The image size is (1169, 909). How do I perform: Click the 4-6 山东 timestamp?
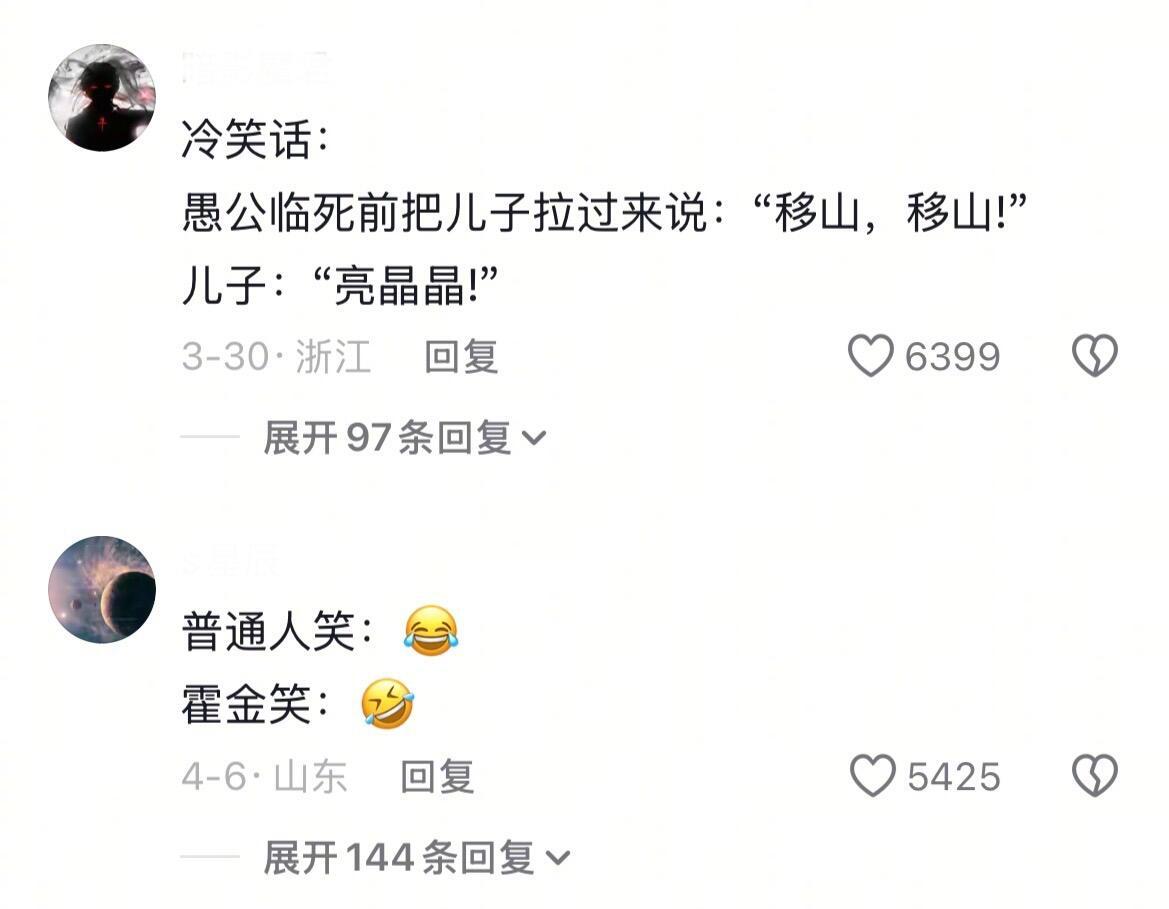pyautogui.click(x=264, y=776)
